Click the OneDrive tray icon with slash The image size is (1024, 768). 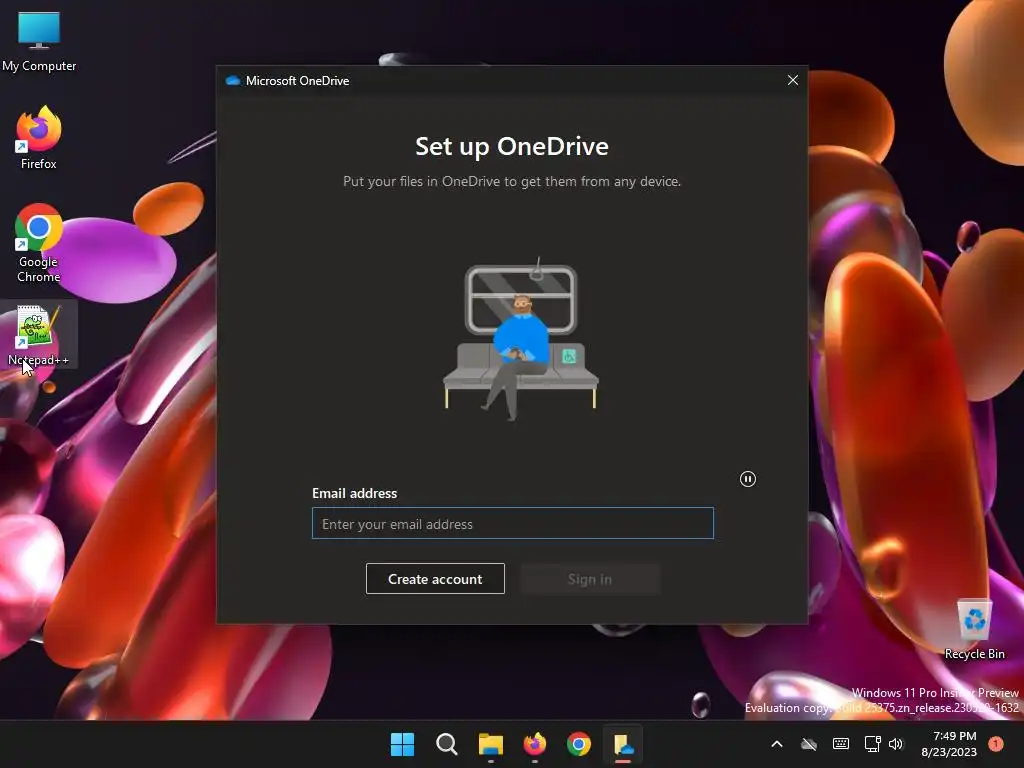[809, 744]
